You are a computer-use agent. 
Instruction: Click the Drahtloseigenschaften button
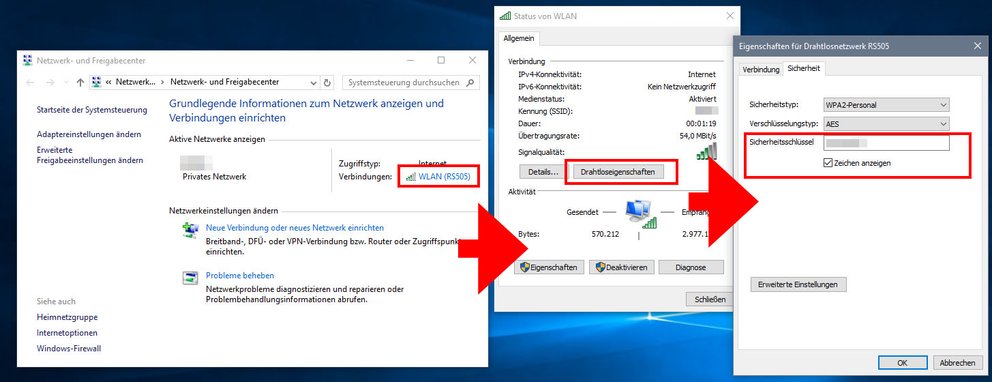618,171
